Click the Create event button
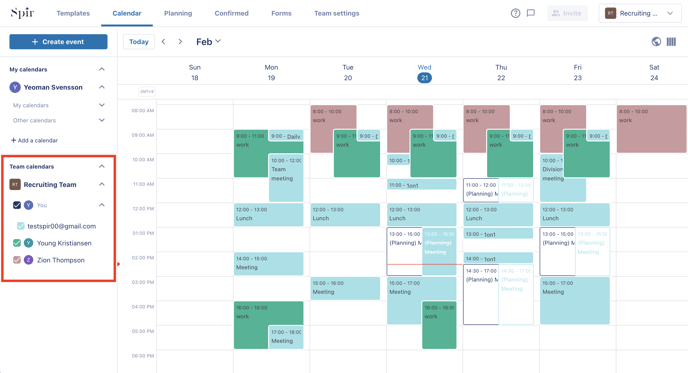 point(58,42)
